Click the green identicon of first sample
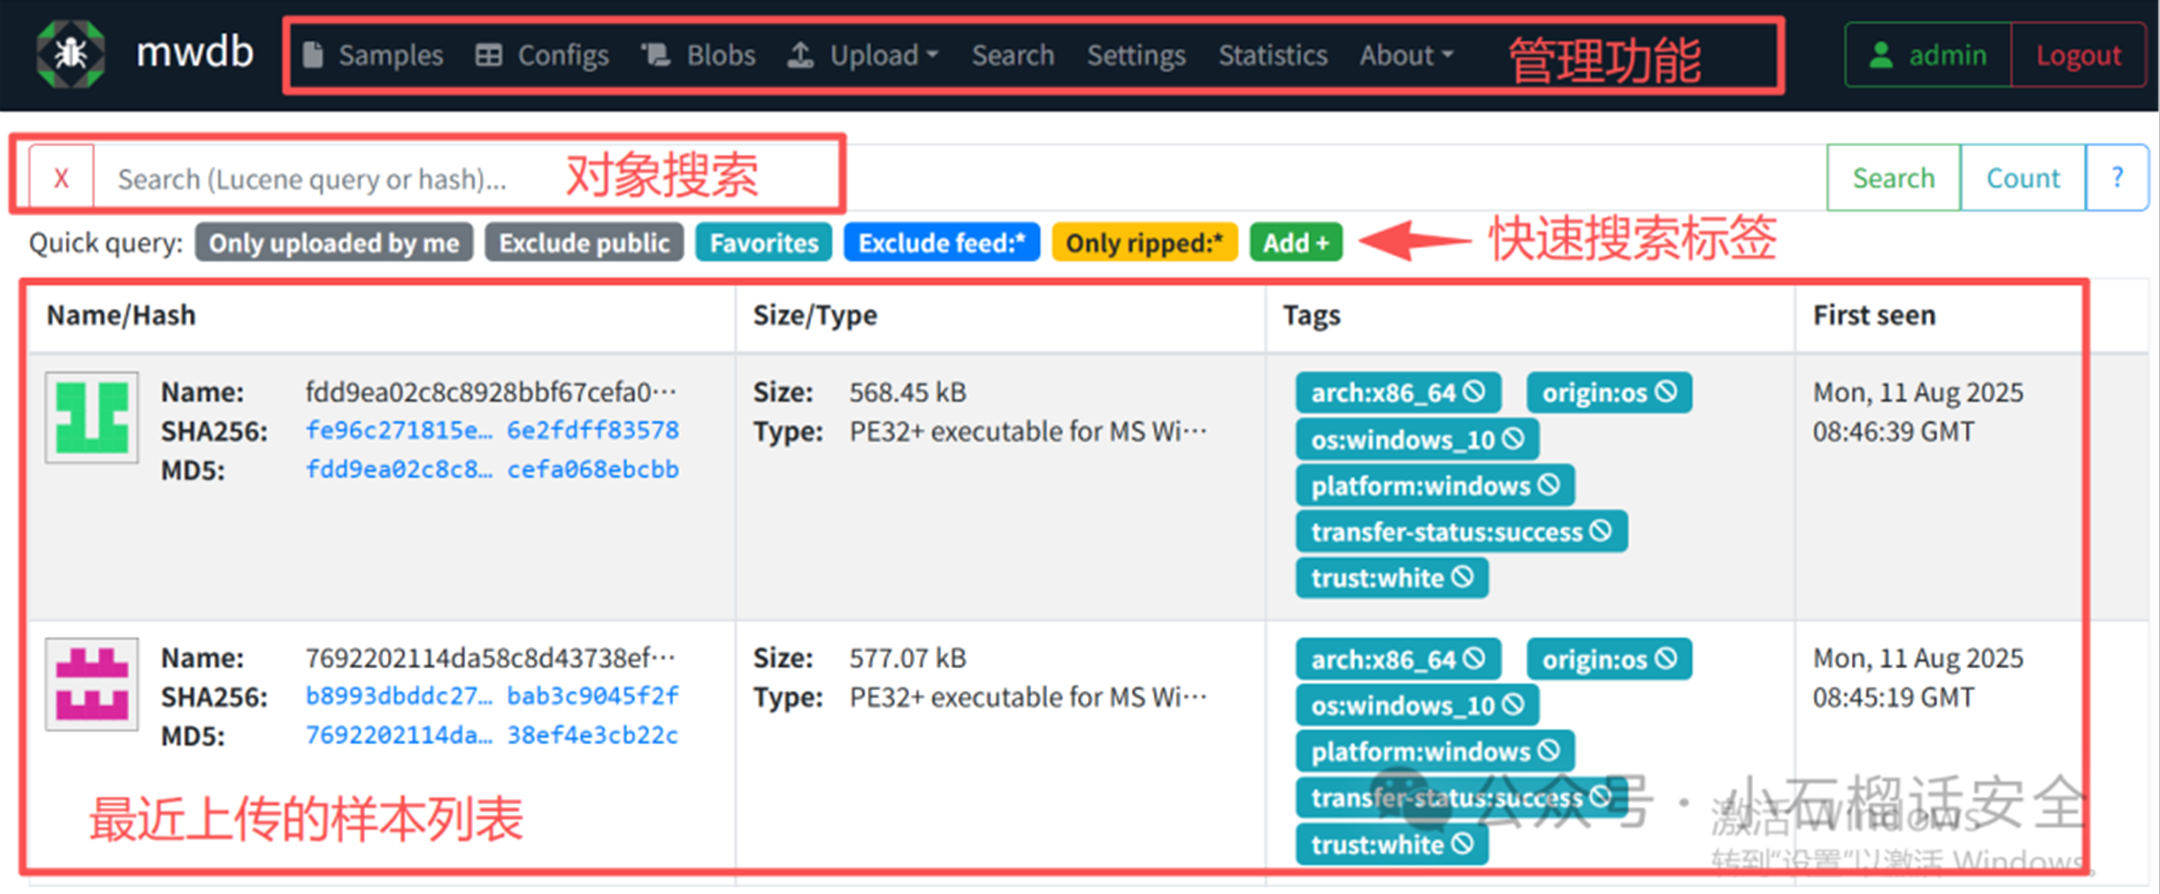Image resolution: width=2160 pixels, height=894 pixels. click(x=92, y=418)
